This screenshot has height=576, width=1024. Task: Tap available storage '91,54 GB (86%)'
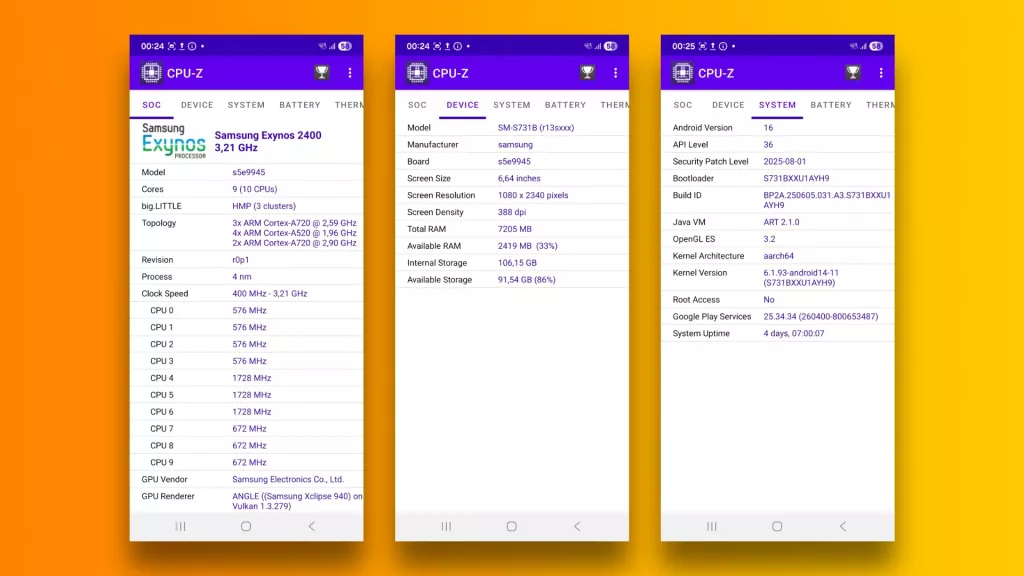(x=526, y=280)
